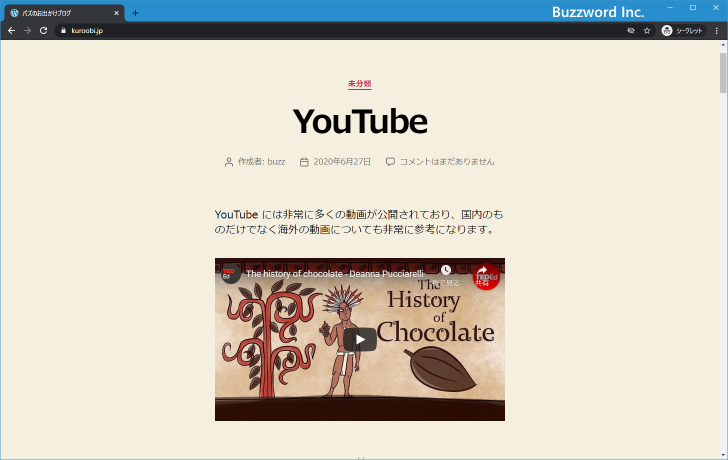Image resolution: width=728 pixels, height=460 pixels.
Task: Click the share arrow icon on video
Action: pos(482,271)
